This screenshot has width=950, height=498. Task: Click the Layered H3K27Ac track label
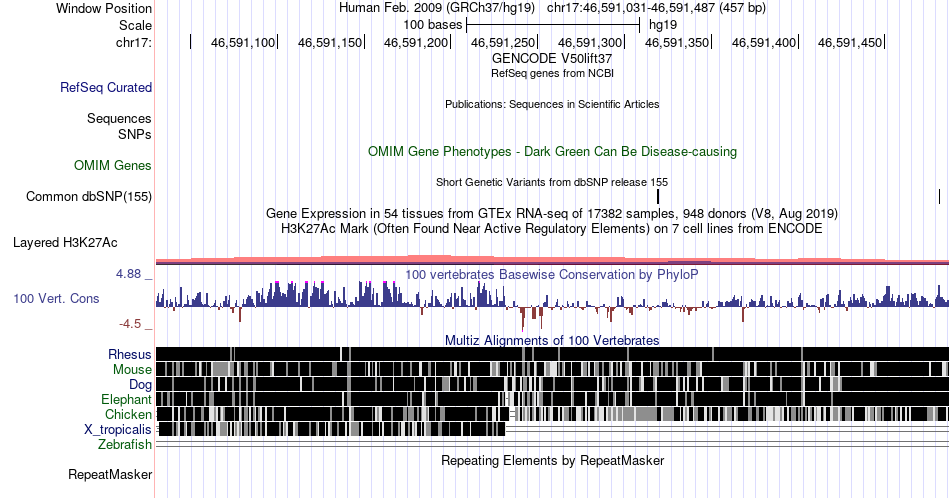(x=65, y=242)
